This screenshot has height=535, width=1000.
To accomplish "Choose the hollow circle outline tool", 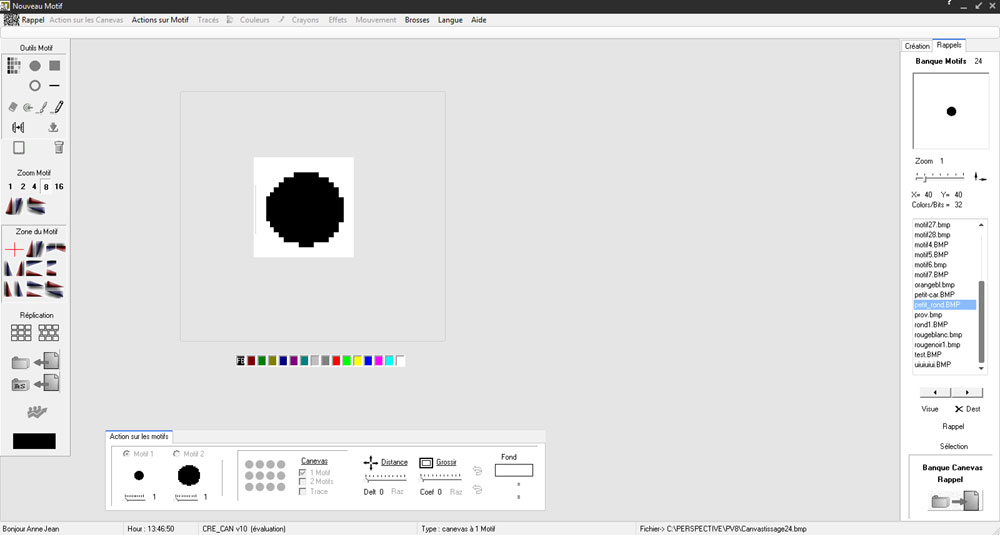I will tap(35, 86).
